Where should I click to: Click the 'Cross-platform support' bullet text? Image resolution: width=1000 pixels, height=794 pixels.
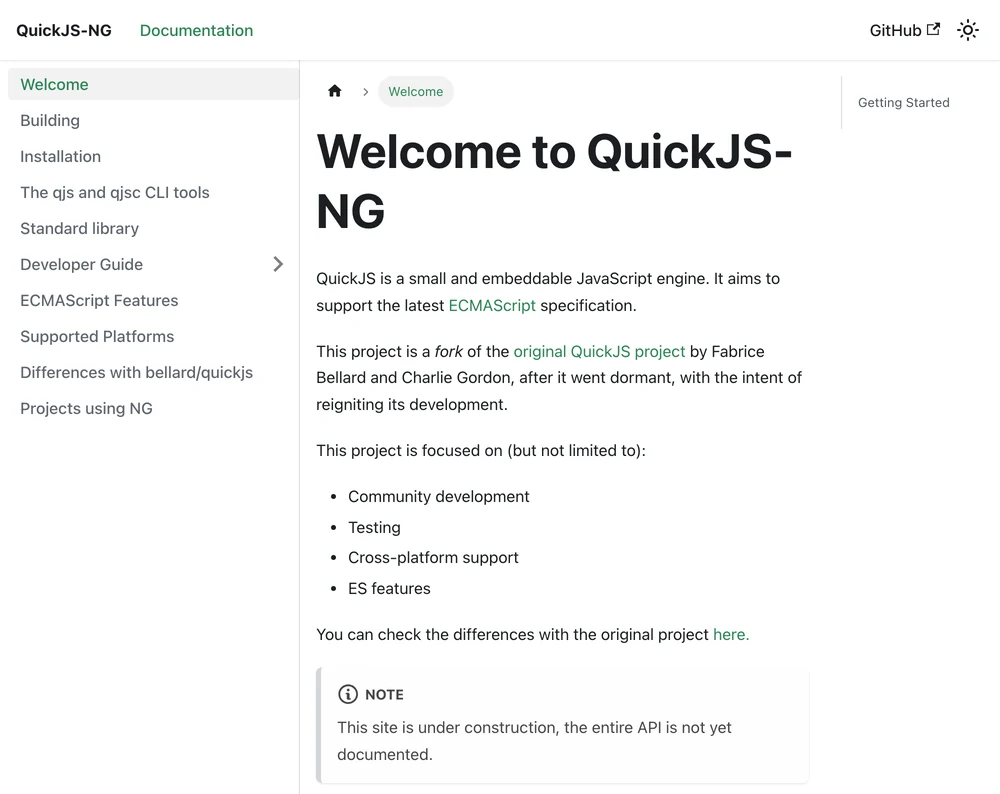point(433,557)
